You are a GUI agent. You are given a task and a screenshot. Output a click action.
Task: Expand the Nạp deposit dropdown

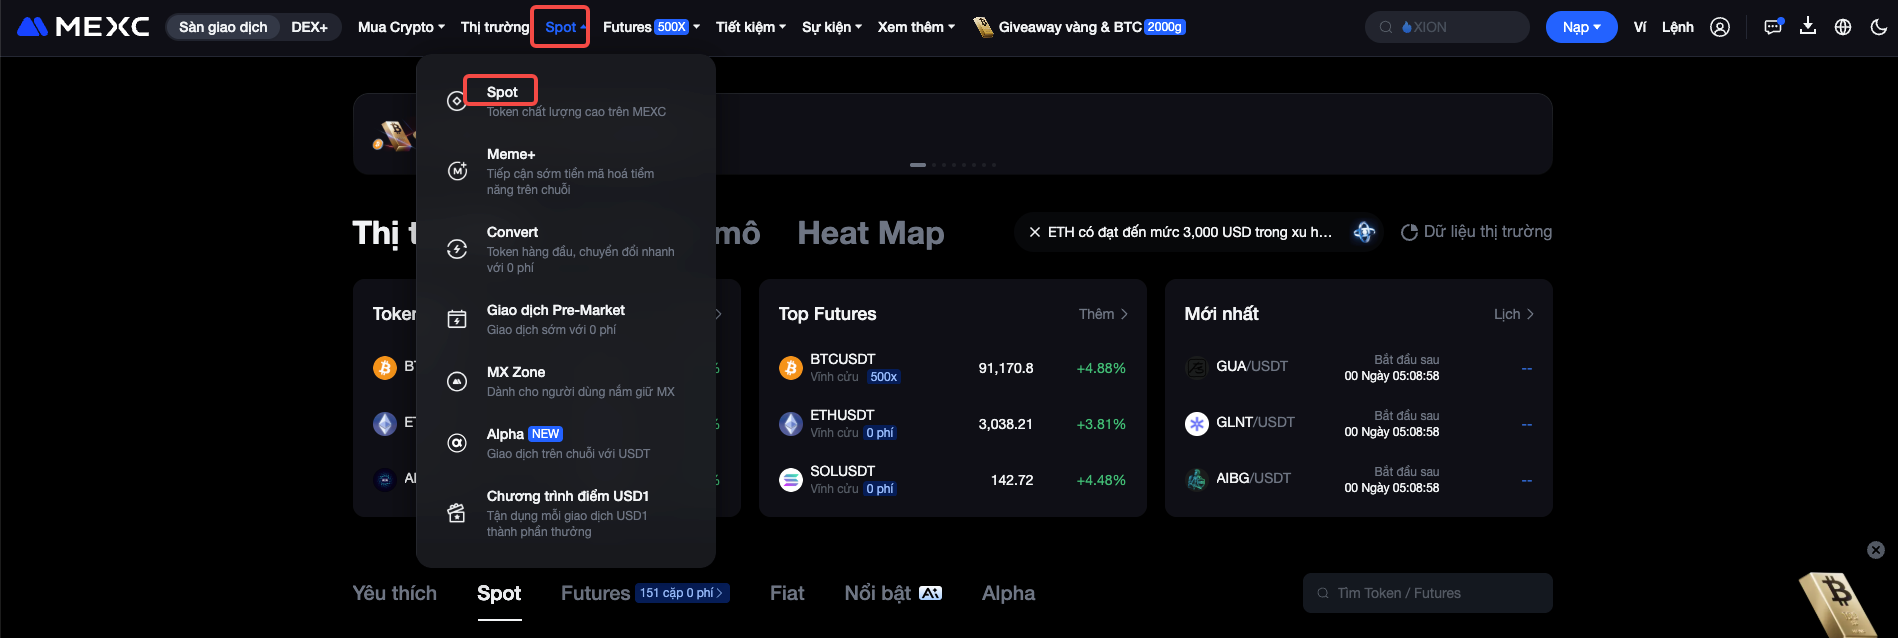coord(1581,27)
